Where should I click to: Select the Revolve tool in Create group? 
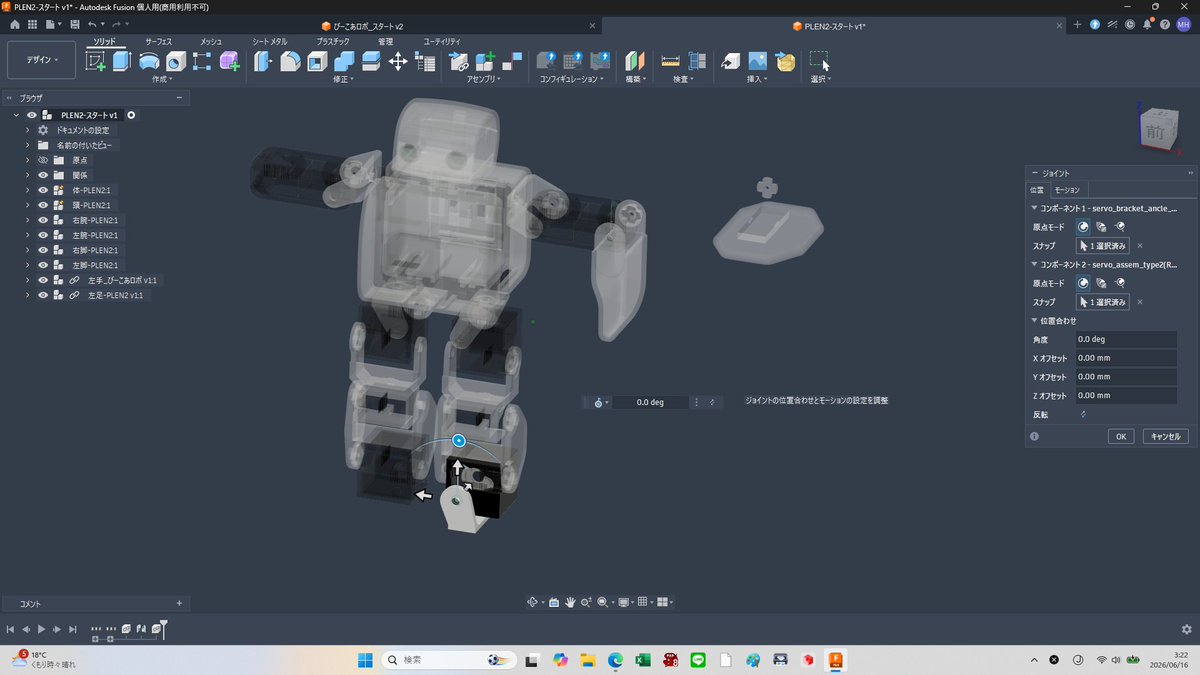point(149,61)
